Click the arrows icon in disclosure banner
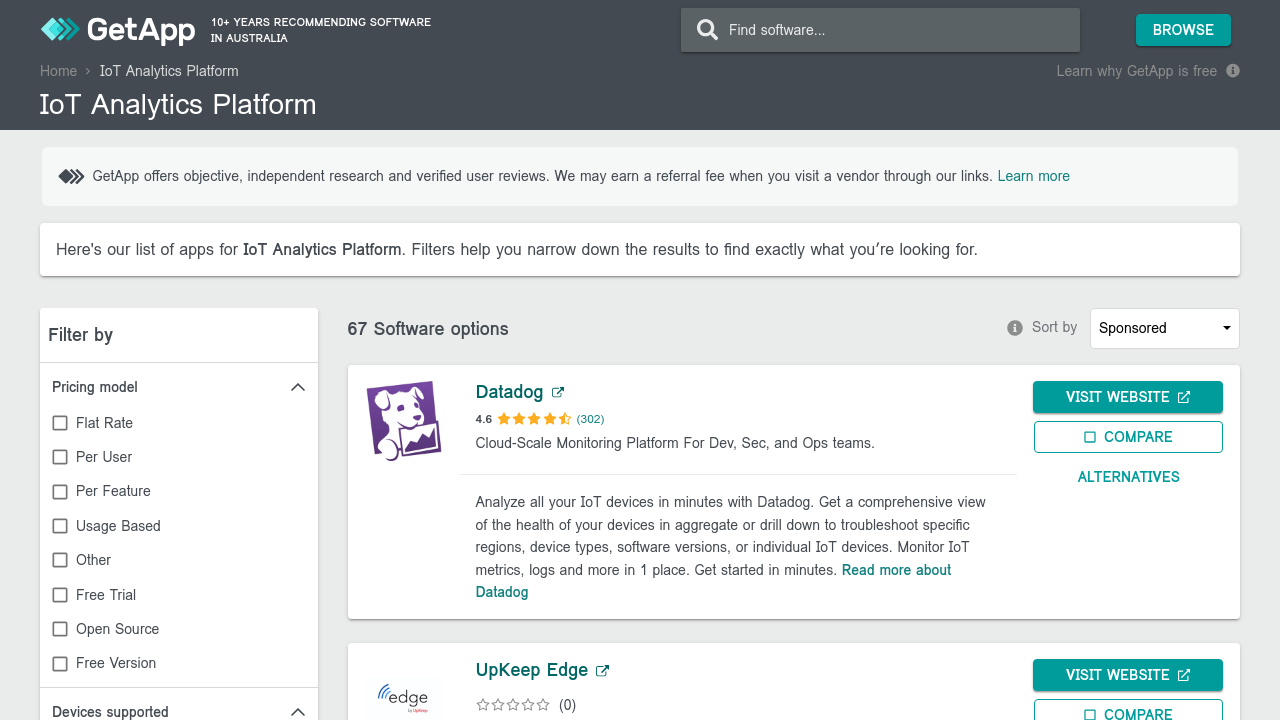The height and width of the screenshot is (720, 1280). click(x=71, y=177)
